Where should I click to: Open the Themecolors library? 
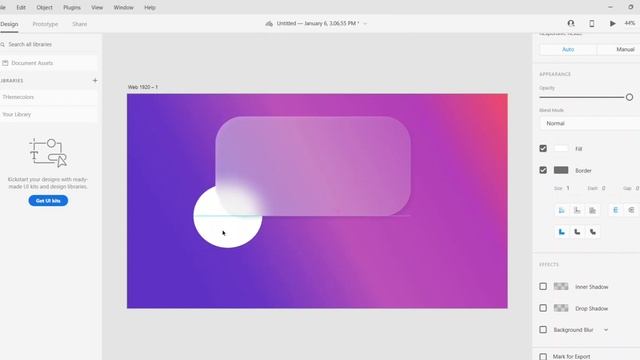point(48,97)
